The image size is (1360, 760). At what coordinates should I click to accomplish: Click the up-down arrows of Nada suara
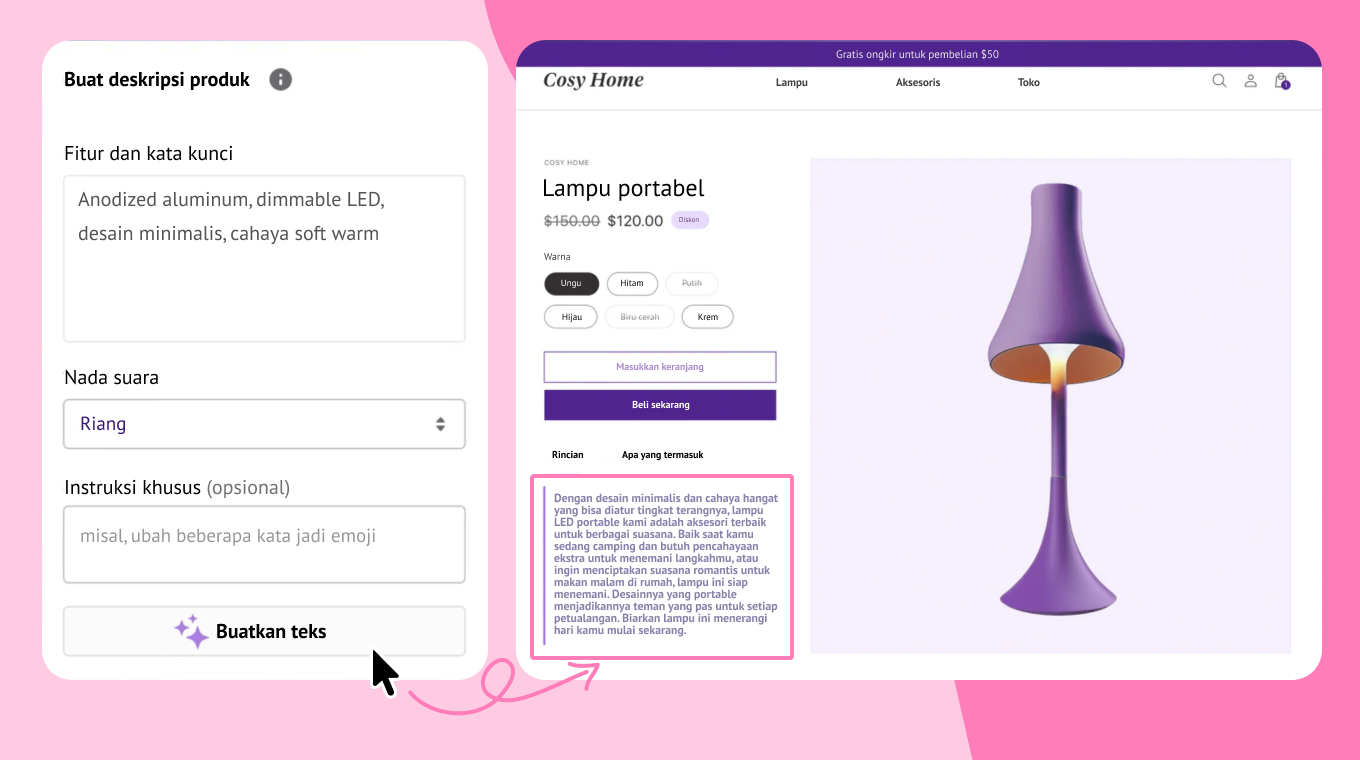pos(440,424)
